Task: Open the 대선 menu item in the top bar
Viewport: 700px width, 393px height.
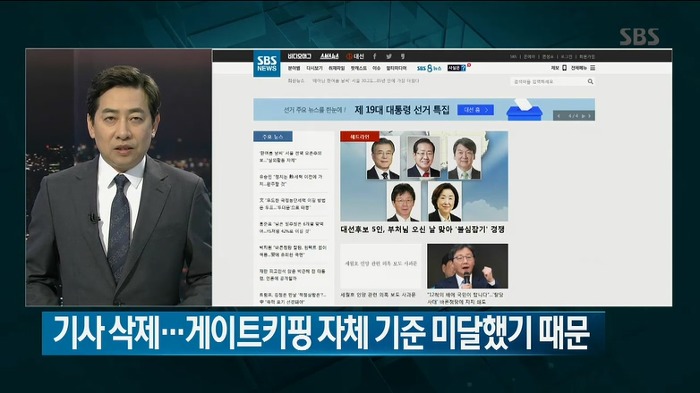Action: [356, 56]
